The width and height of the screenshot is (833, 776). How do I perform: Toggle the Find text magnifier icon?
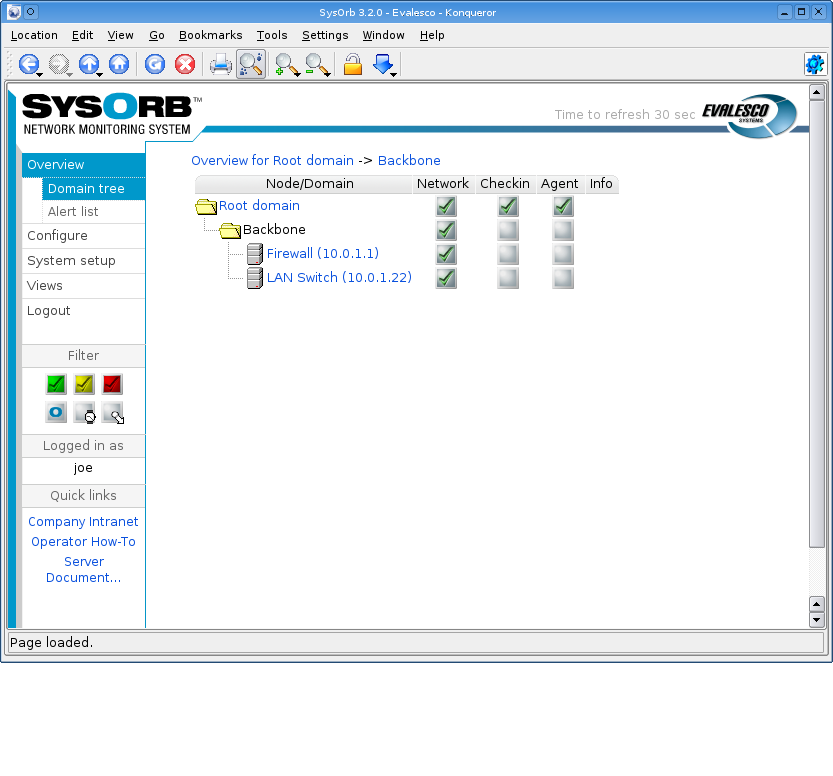(x=251, y=64)
